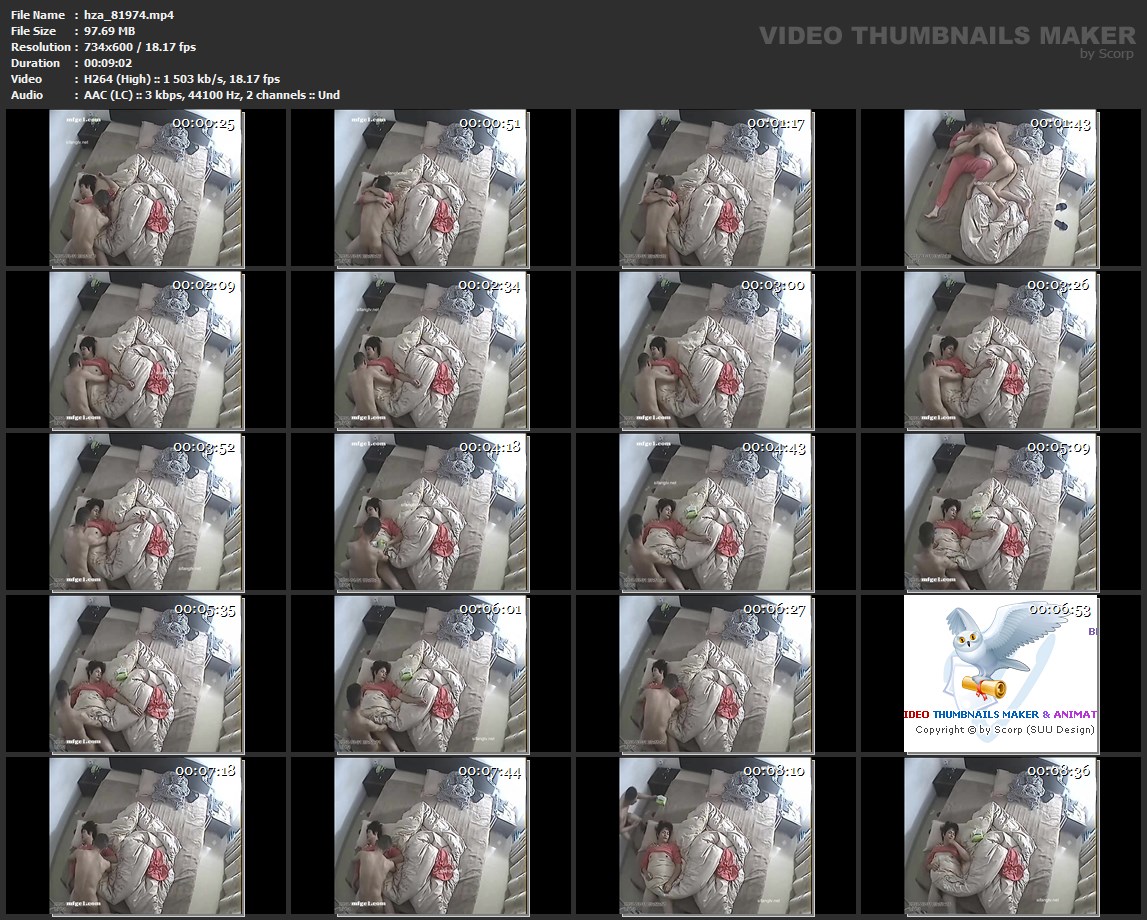Click the H264 video codec info line
The height and width of the screenshot is (920, 1147).
click(176, 79)
